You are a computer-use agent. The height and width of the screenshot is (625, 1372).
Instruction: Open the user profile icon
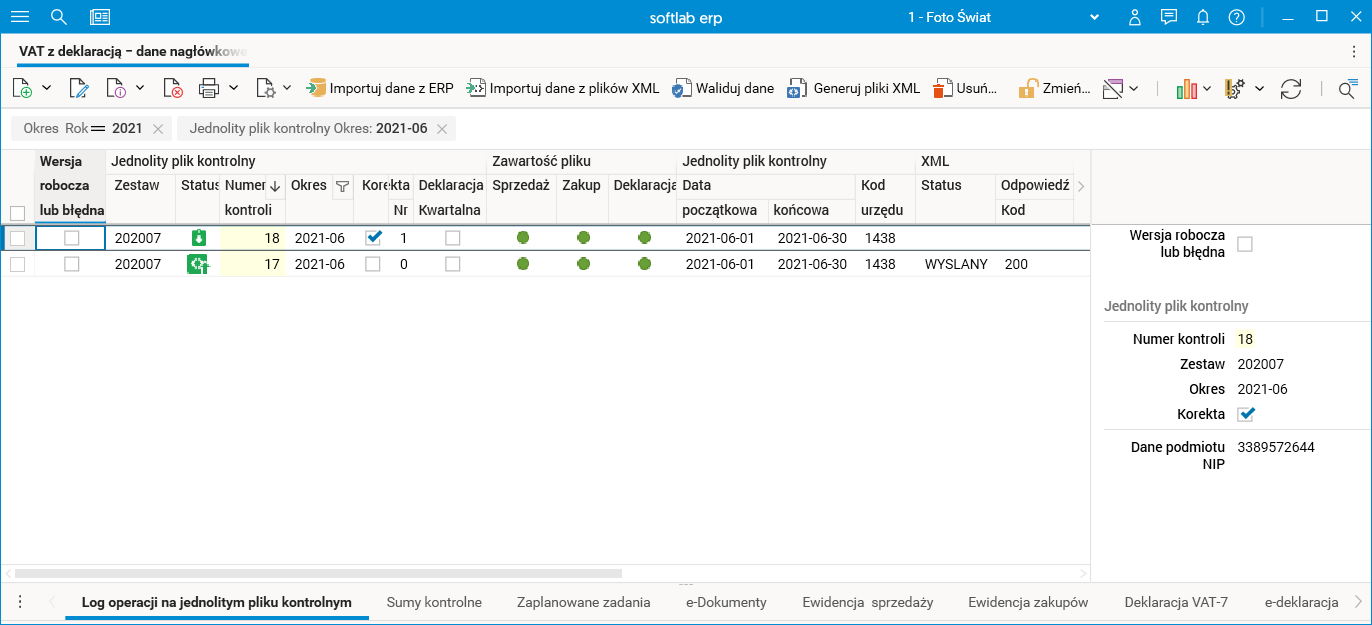pyautogui.click(x=1134, y=17)
